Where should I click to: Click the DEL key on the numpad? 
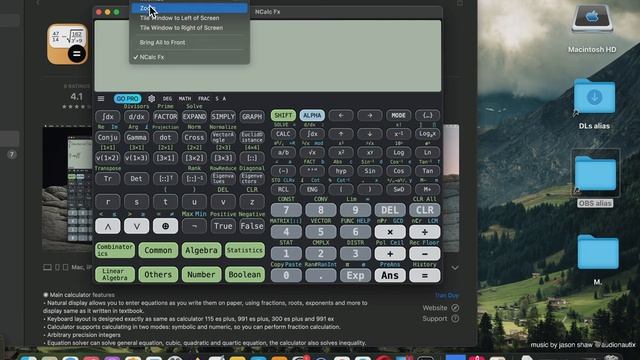point(390,210)
